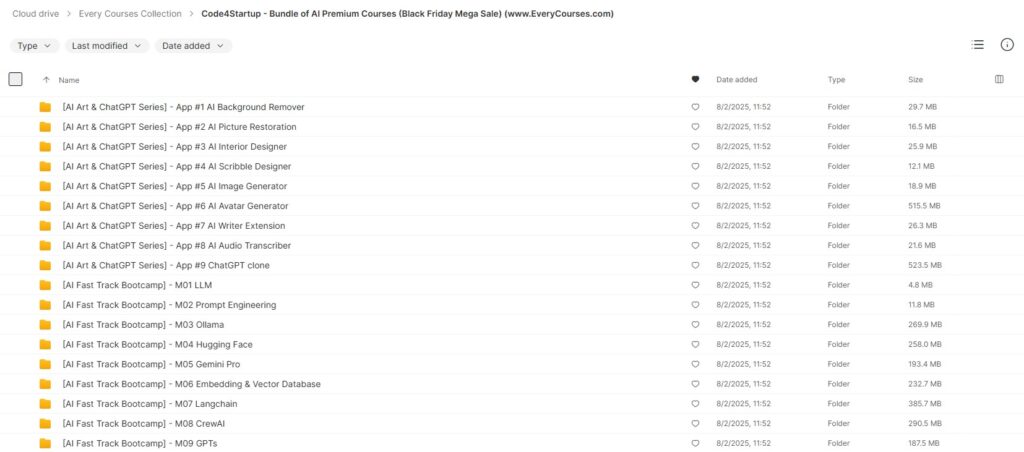
Task: Click folder icon for M03 Ollama
Action: 45,325
